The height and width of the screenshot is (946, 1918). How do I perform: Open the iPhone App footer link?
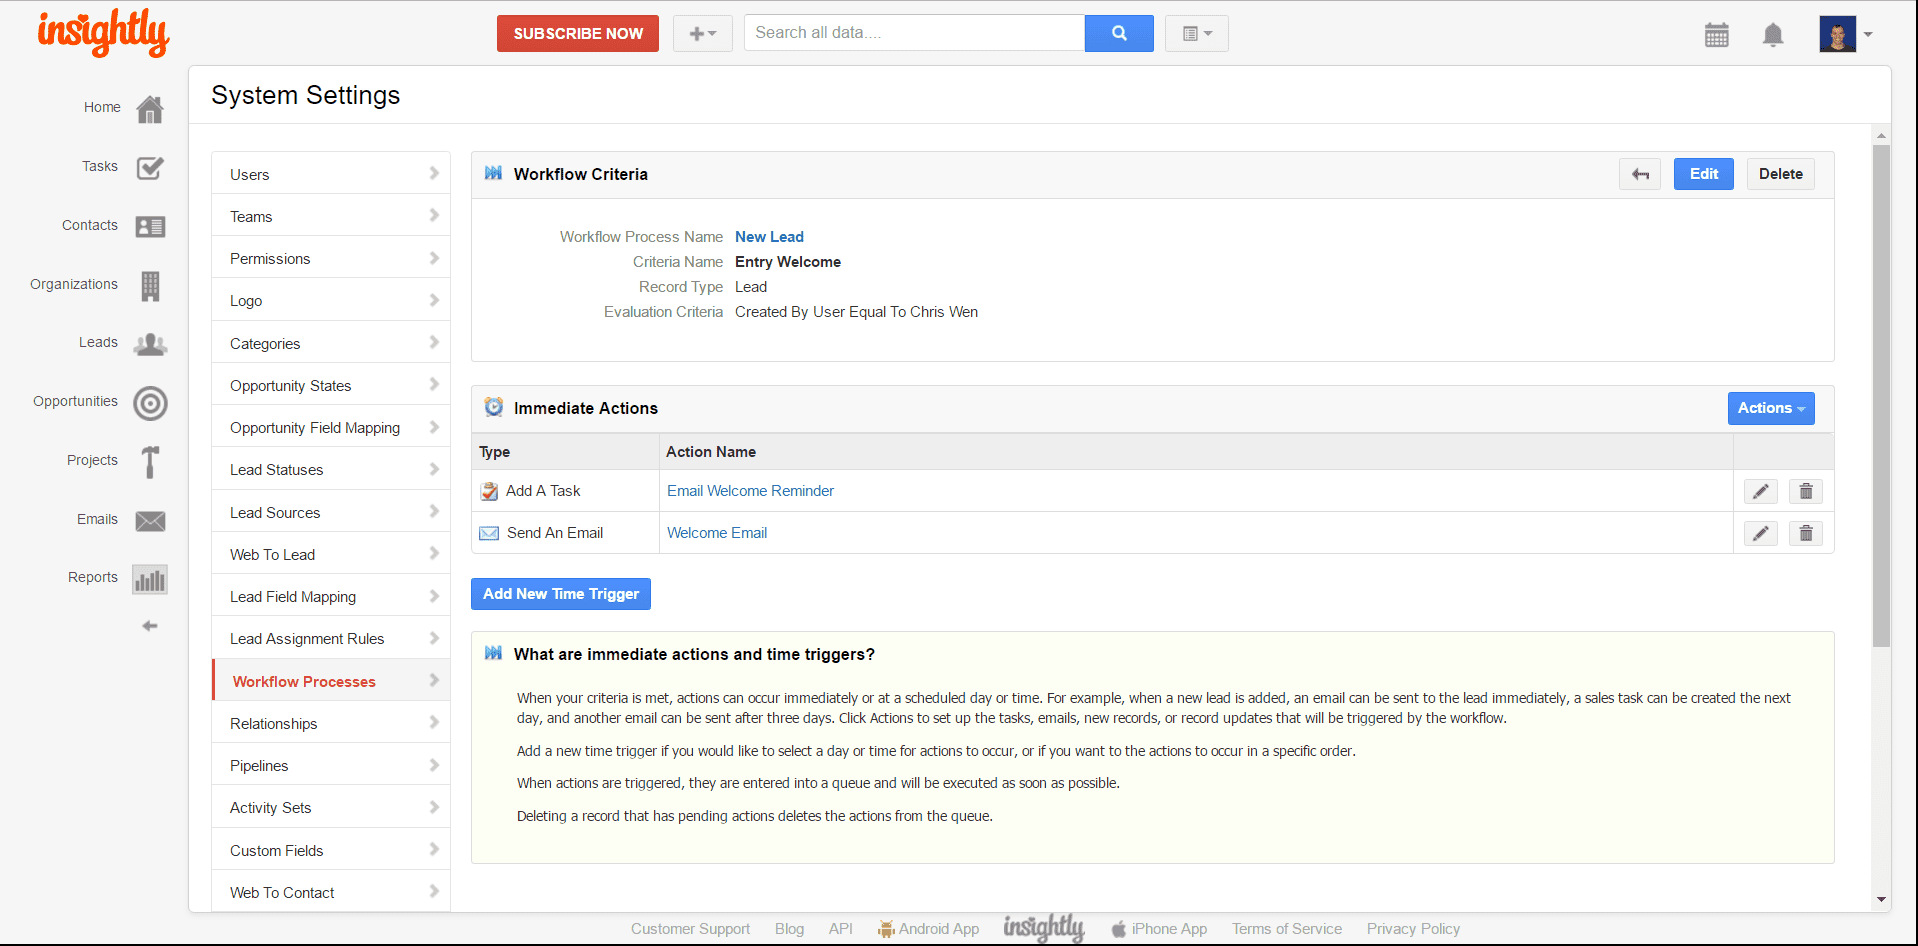(x=1160, y=929)
